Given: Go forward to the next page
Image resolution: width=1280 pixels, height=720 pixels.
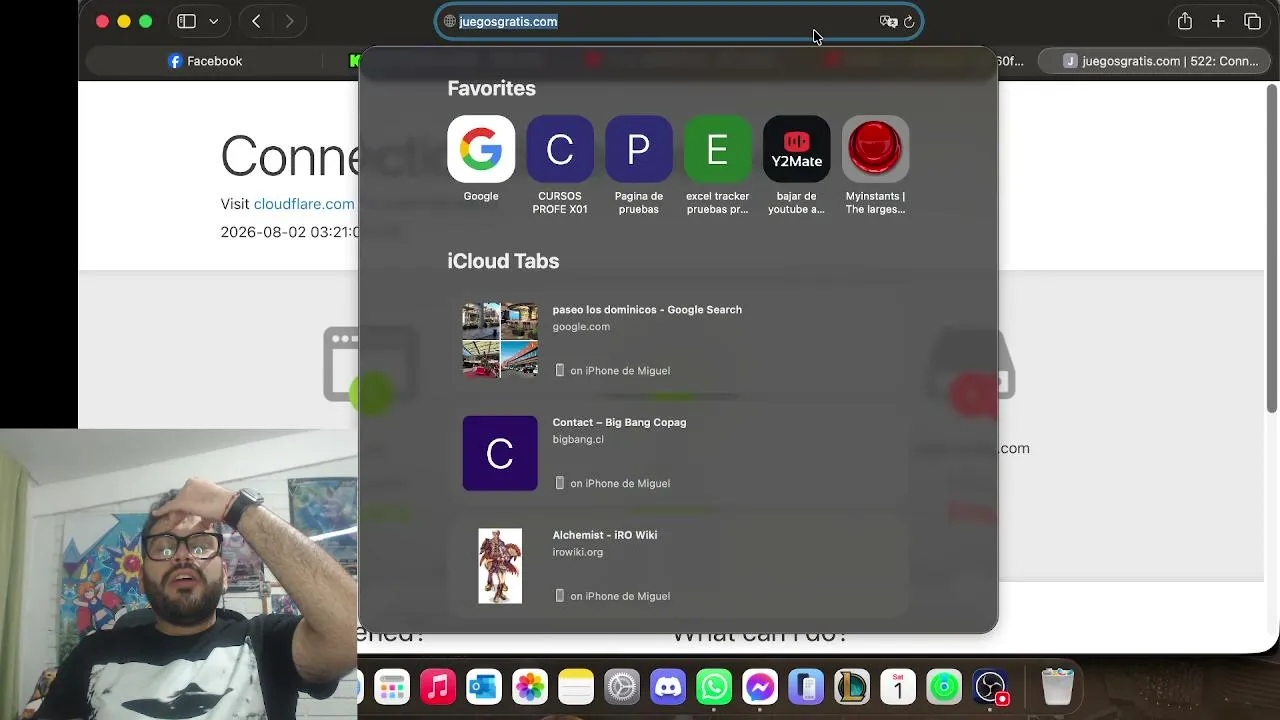Looking at the screenshot, I should click(x=289, y=21).
